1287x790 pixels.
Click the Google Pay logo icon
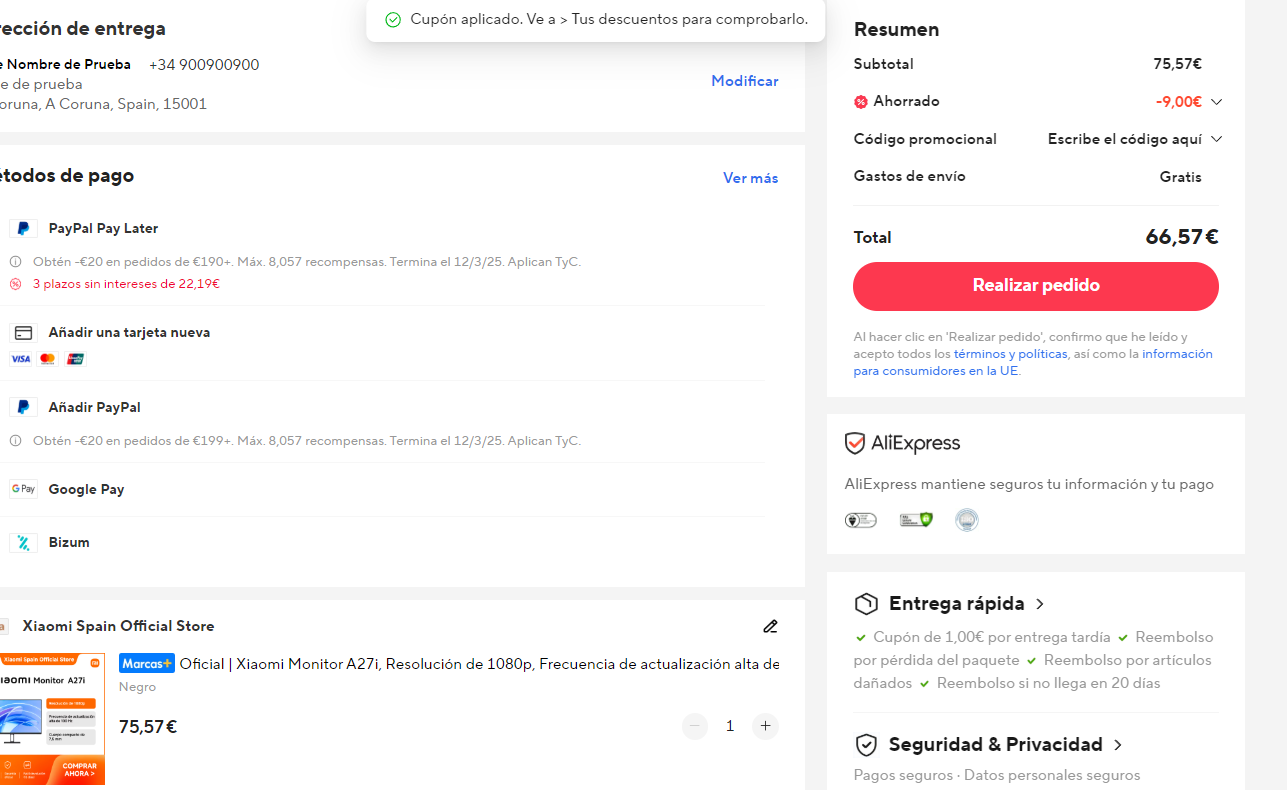(x=23, y=489)
